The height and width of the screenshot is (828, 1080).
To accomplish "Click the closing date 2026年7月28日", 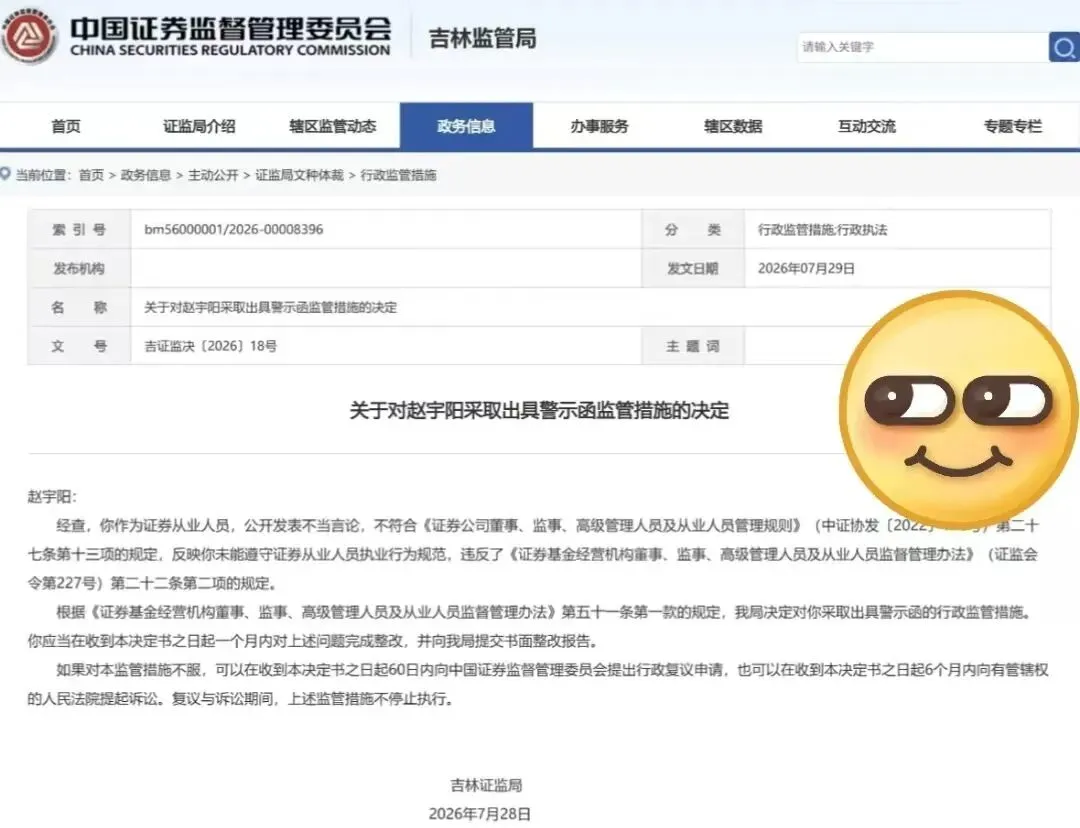I will click(x=479, y=814).
